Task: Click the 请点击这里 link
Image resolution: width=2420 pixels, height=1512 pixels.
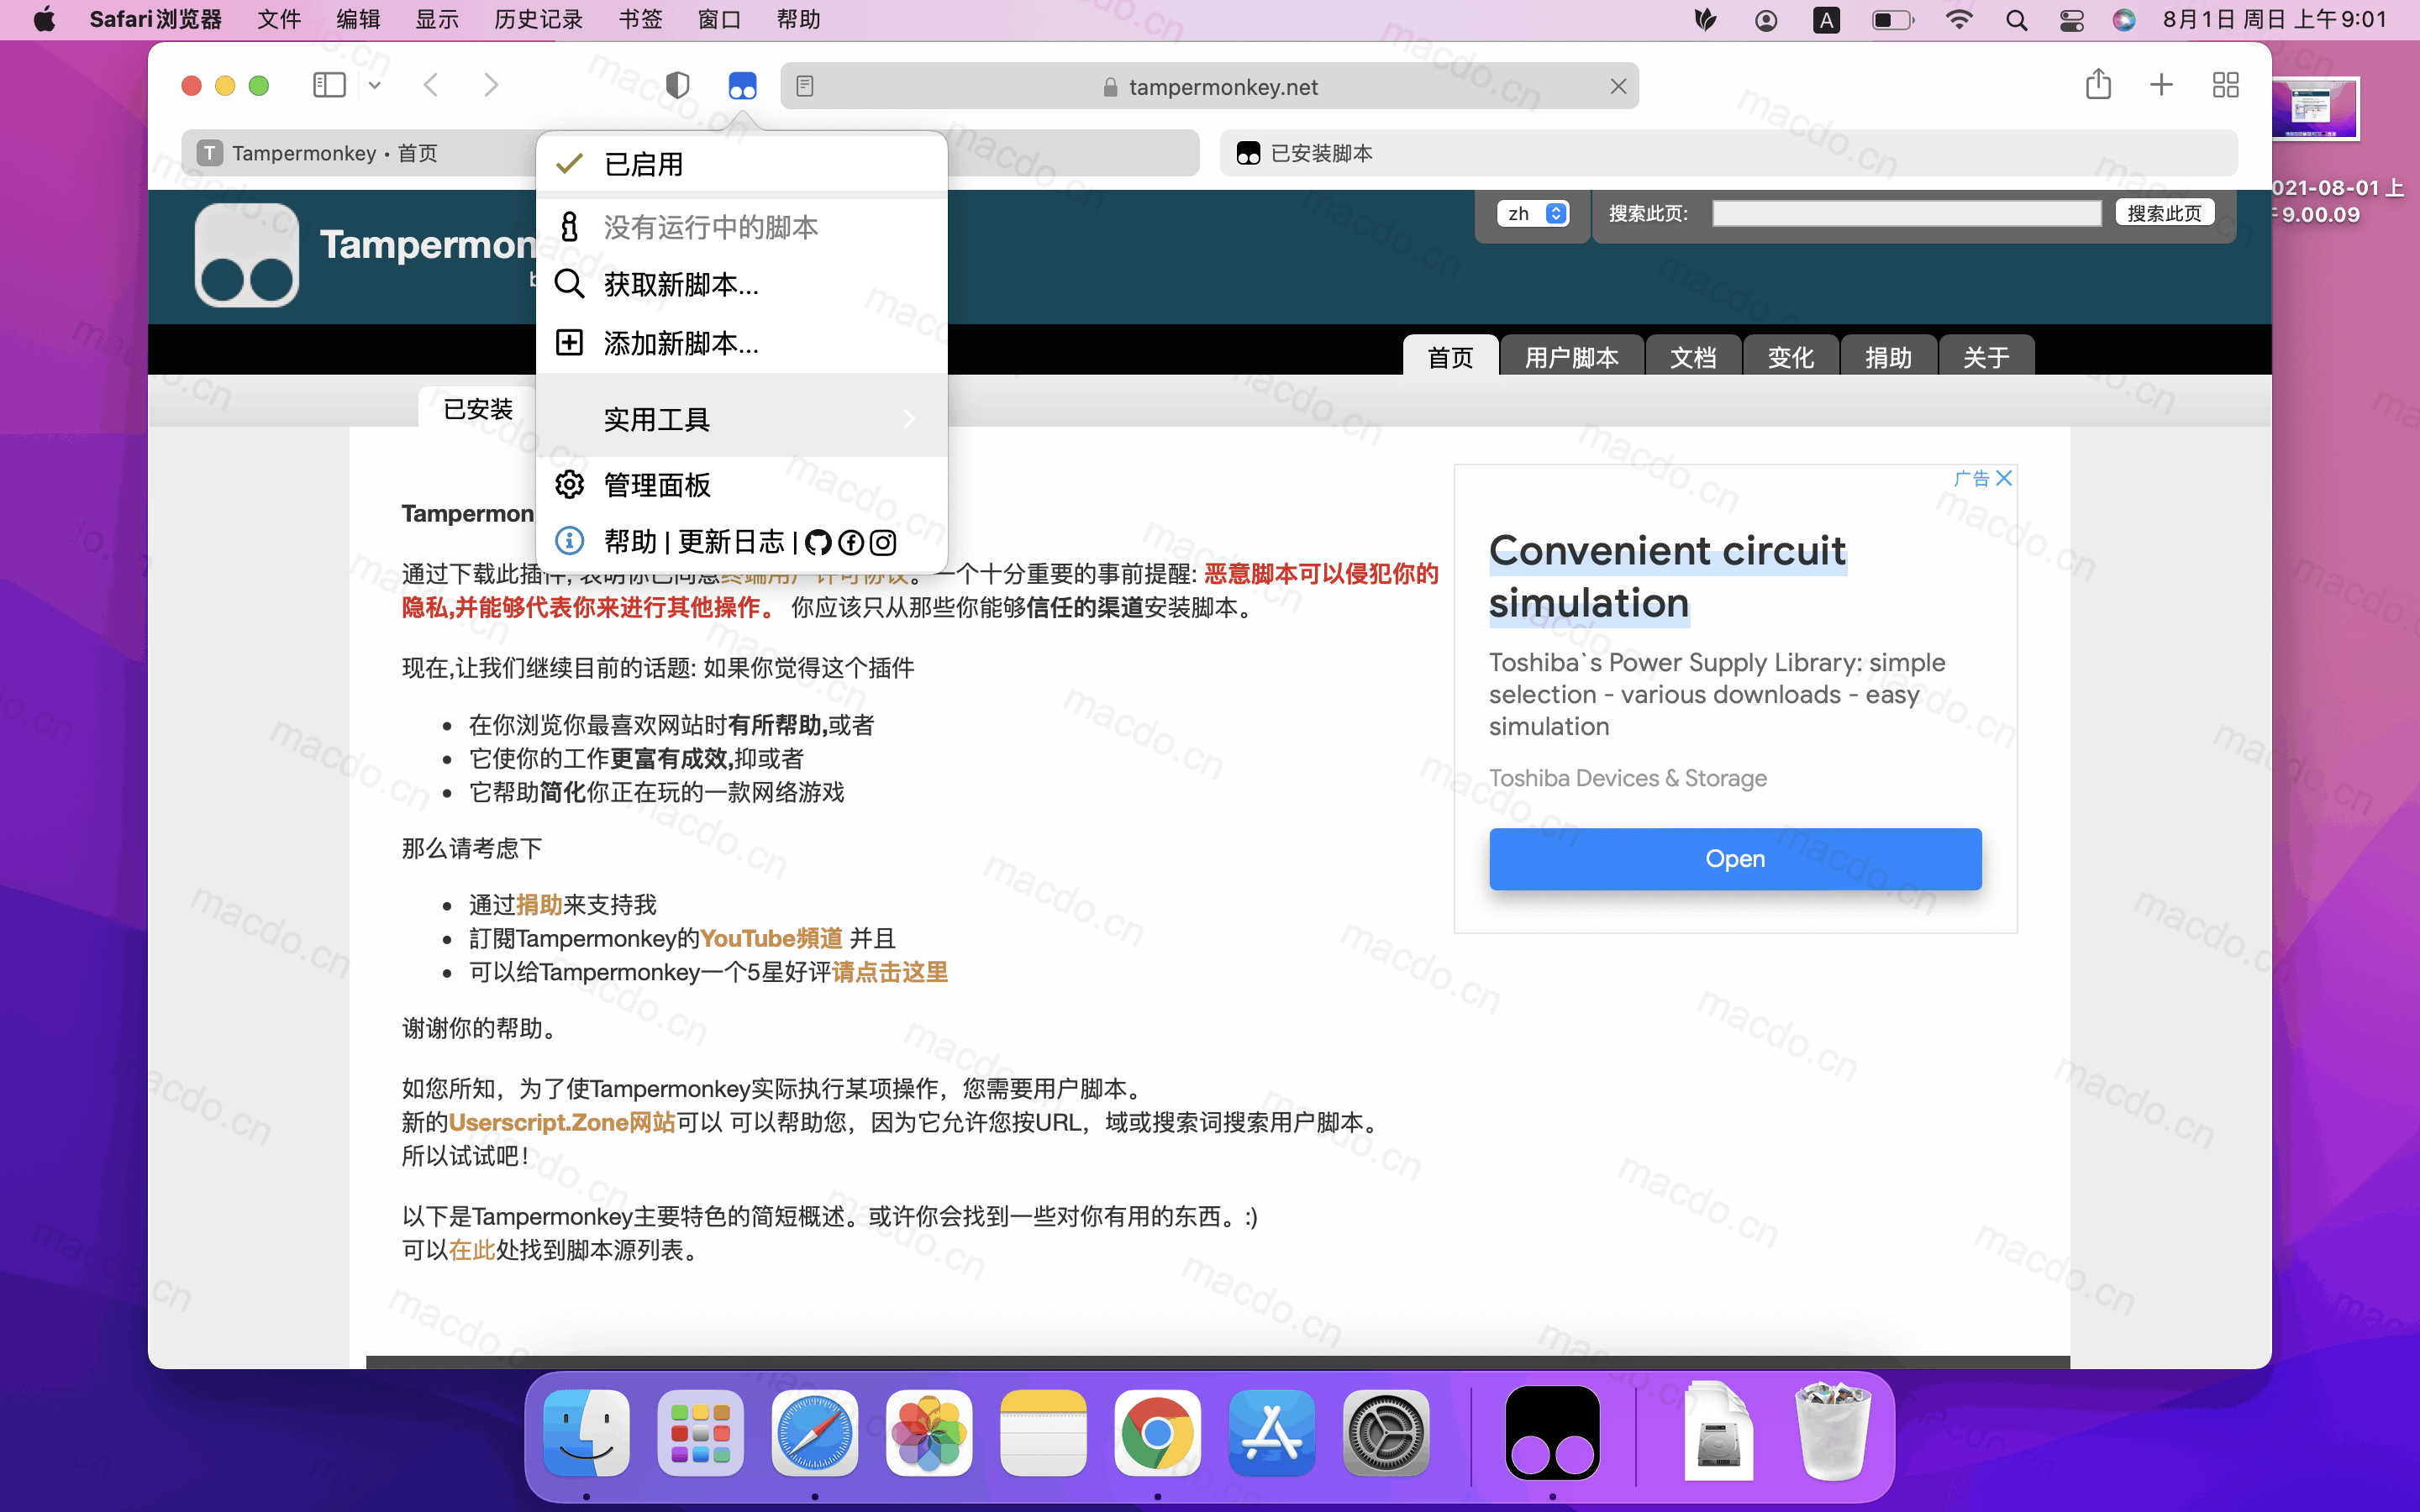Action: click(890, 971)
